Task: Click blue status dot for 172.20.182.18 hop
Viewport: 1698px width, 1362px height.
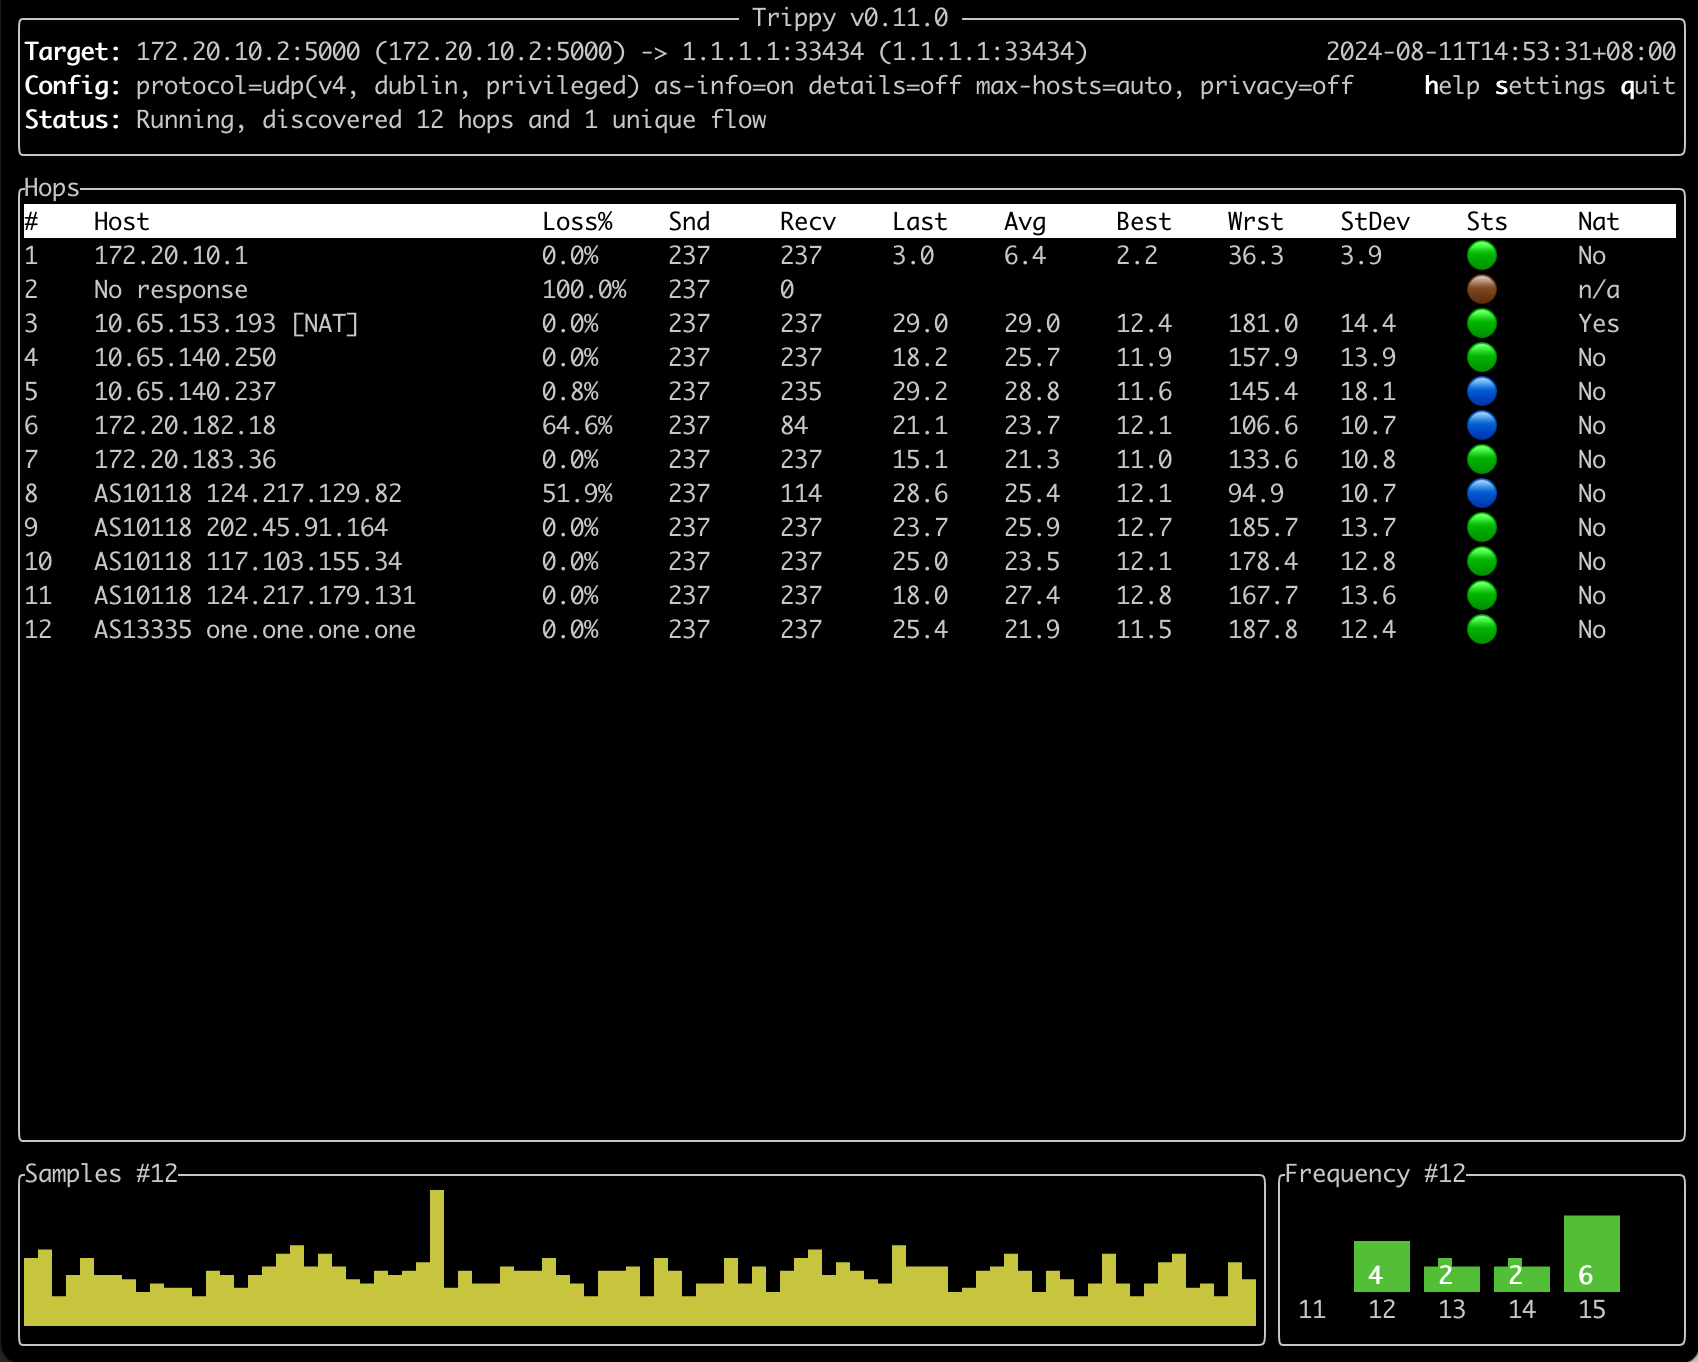Action: pos(1481,426)
